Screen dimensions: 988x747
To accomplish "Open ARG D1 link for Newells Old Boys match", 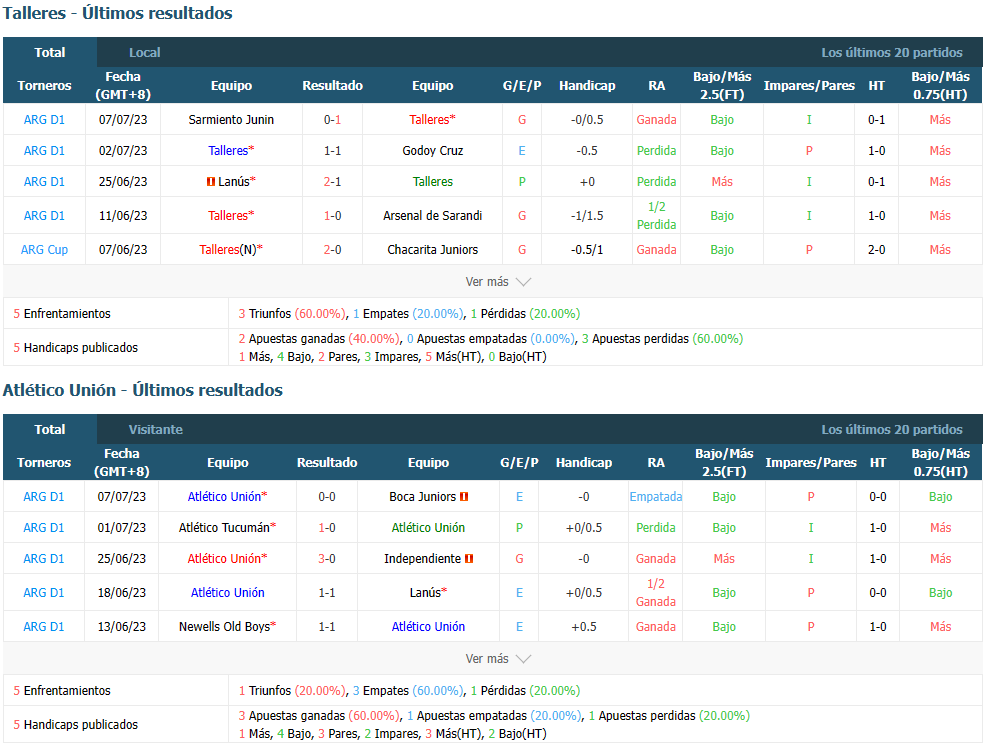I will [43, 626].
